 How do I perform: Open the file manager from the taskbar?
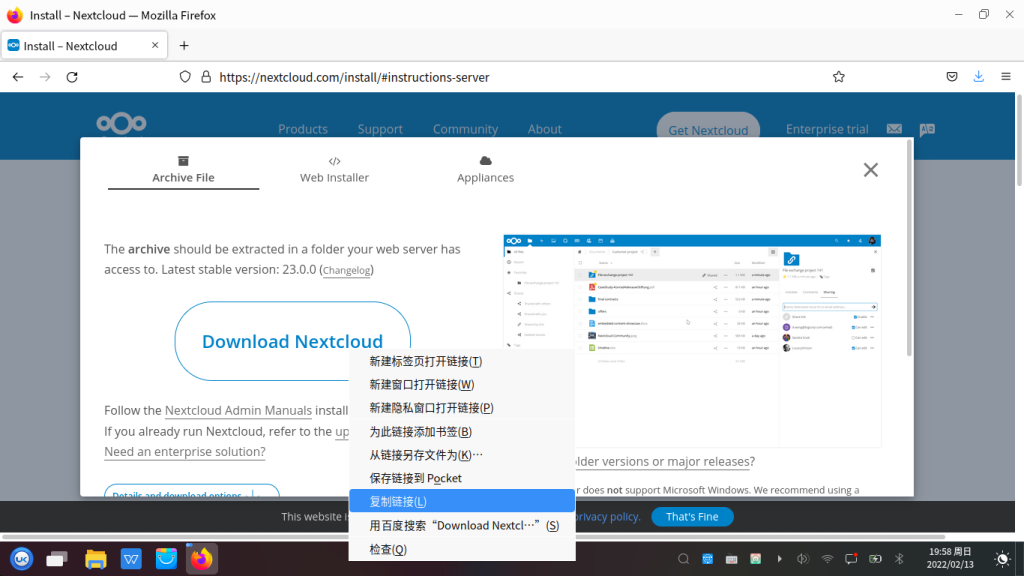(x=96, y=559)
